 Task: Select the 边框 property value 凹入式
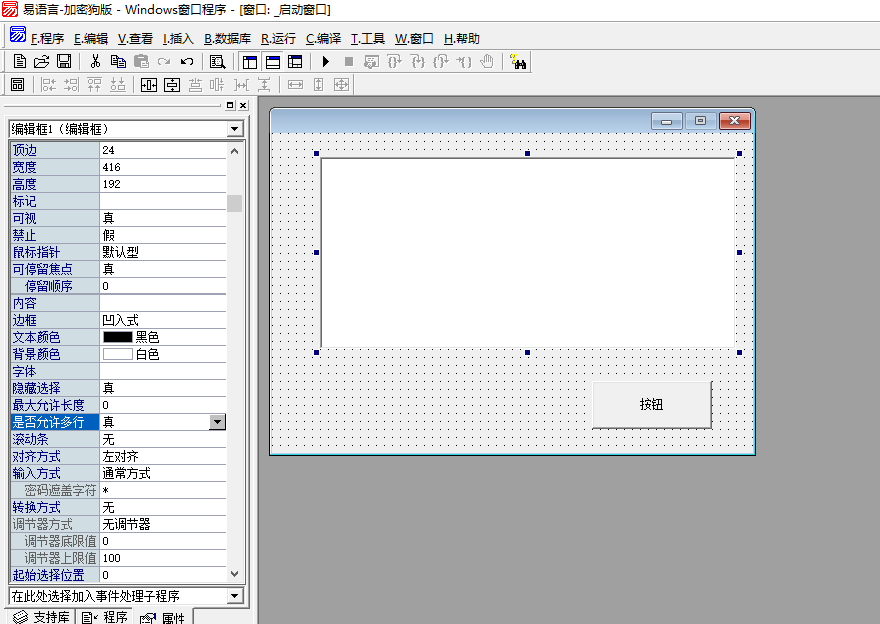click(163, 320)
